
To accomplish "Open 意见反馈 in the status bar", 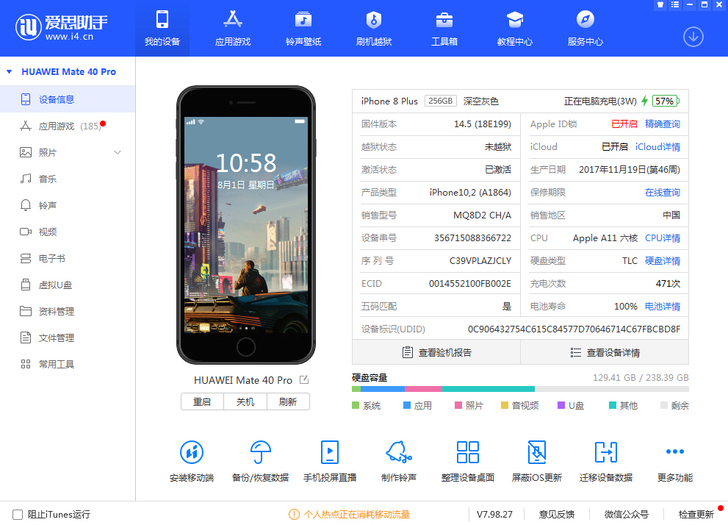I will pyautogui.click(x=557, y=514).
